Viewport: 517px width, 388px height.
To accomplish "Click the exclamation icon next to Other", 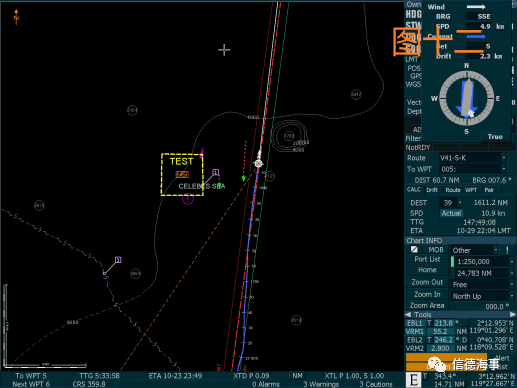I will (507, 250).
